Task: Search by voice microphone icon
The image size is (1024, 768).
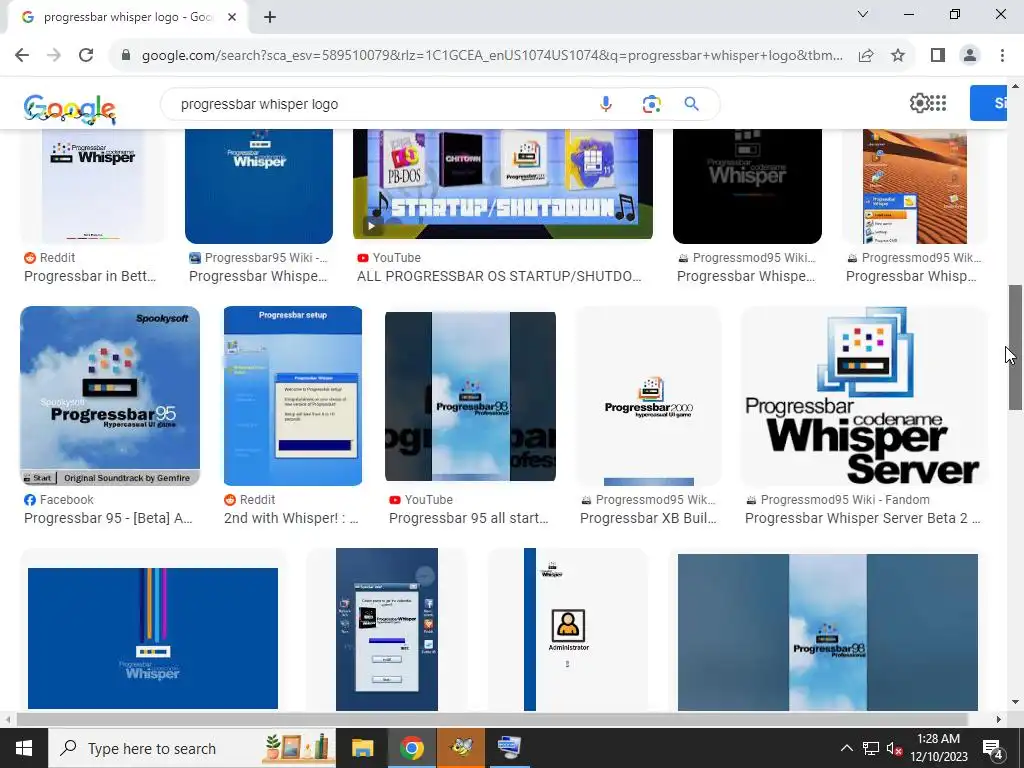Action: tap(605, 104)
